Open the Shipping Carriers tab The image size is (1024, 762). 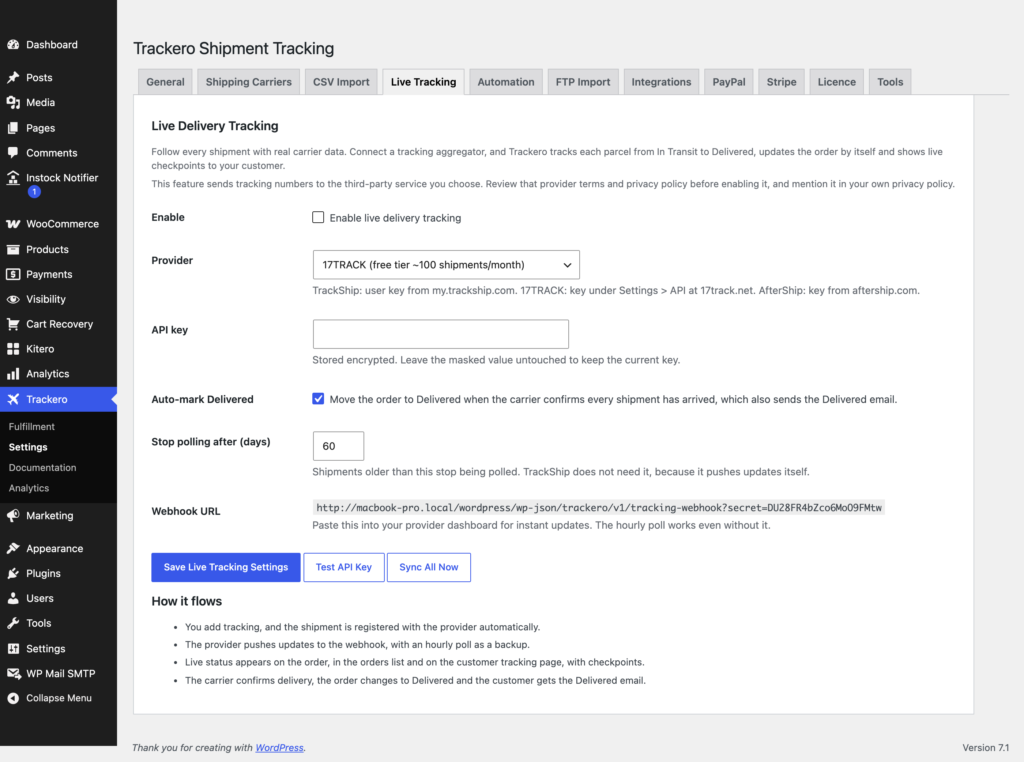pos(248,82)
